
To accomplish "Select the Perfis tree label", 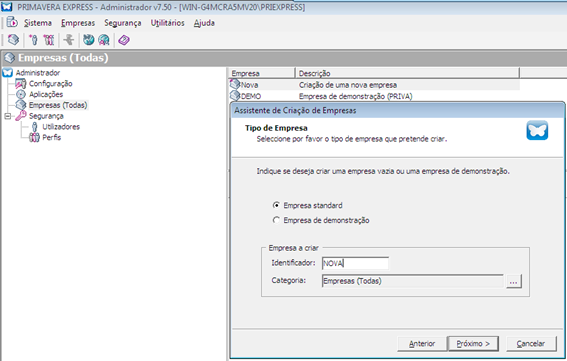I will (x=51, y=137).
